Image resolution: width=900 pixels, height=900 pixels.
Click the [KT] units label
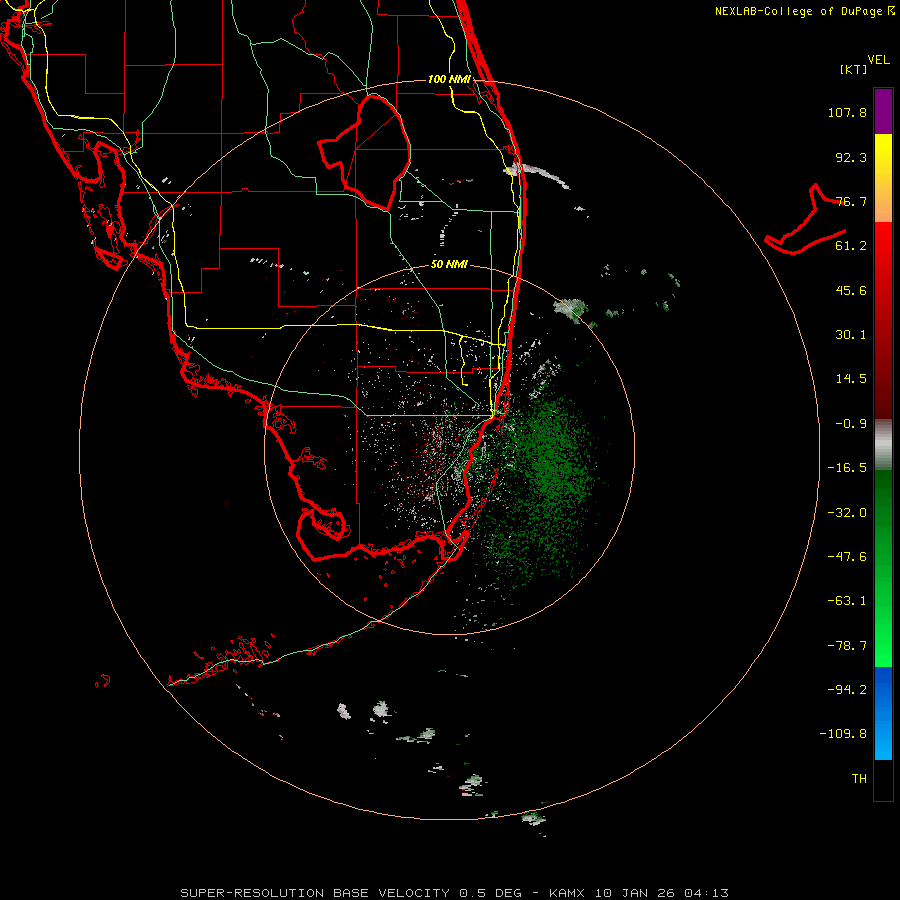pos(854,69)
